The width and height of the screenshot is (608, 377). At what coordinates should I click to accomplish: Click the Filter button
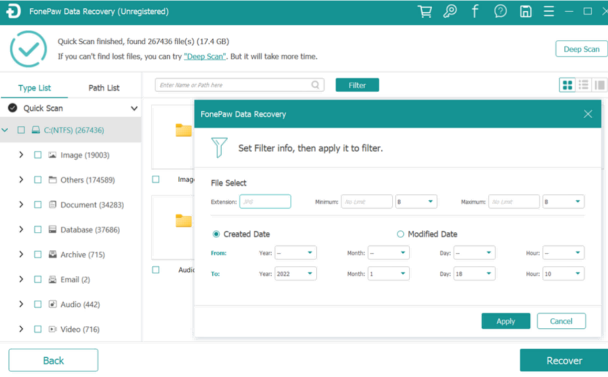[x=357, y=85]
